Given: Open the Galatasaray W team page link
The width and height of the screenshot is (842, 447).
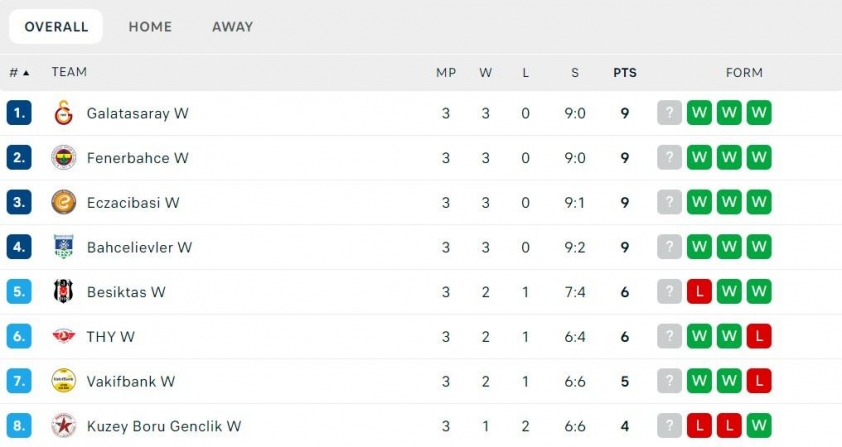Looking at the screenshot, I should point(137,113).
